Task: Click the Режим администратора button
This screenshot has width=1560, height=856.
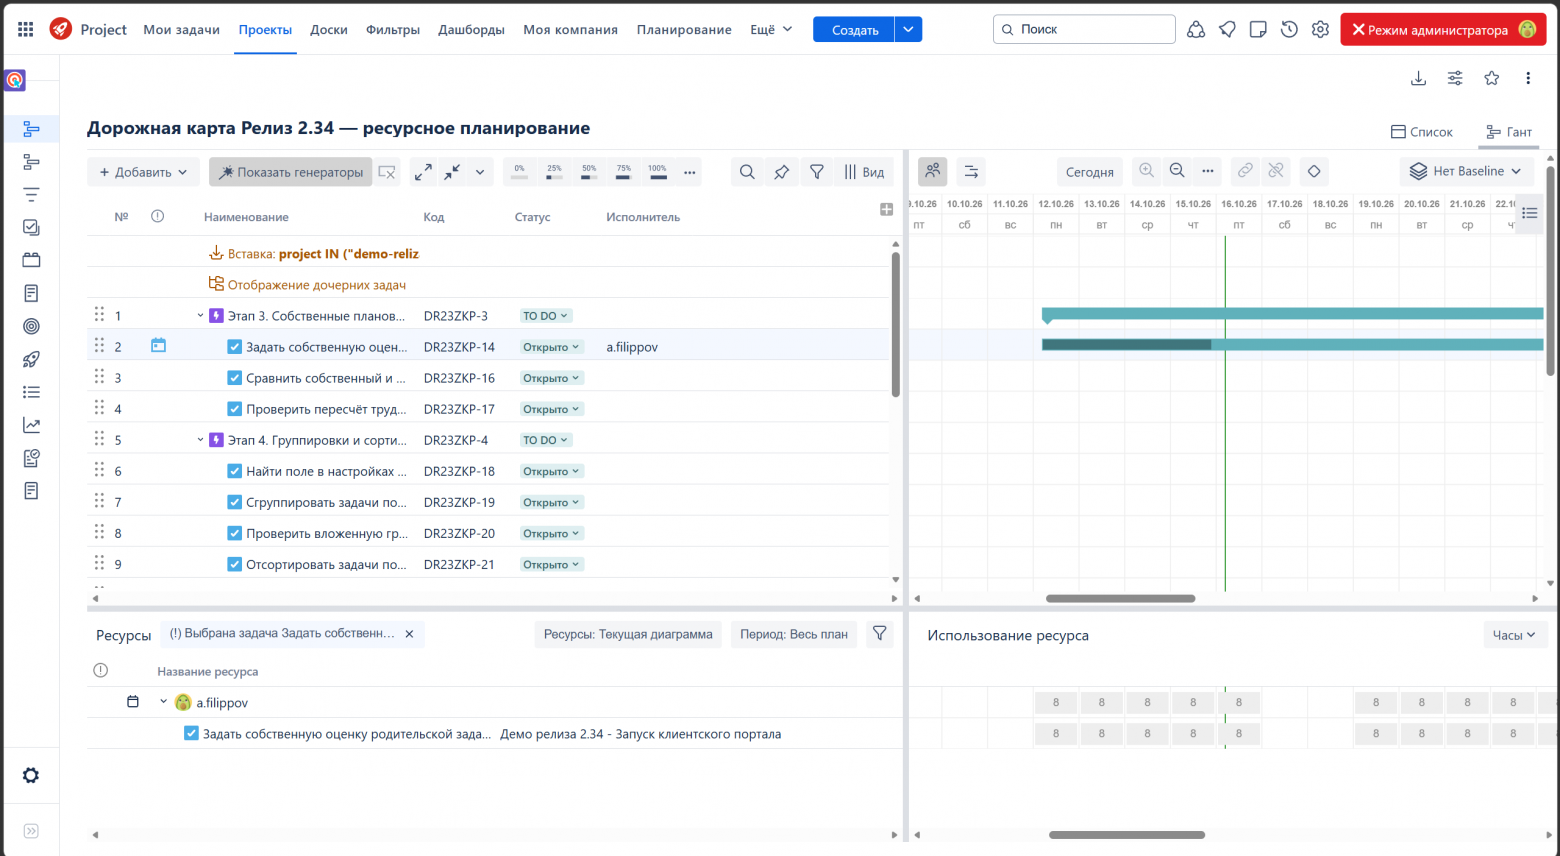Action: coord(1443,30)
